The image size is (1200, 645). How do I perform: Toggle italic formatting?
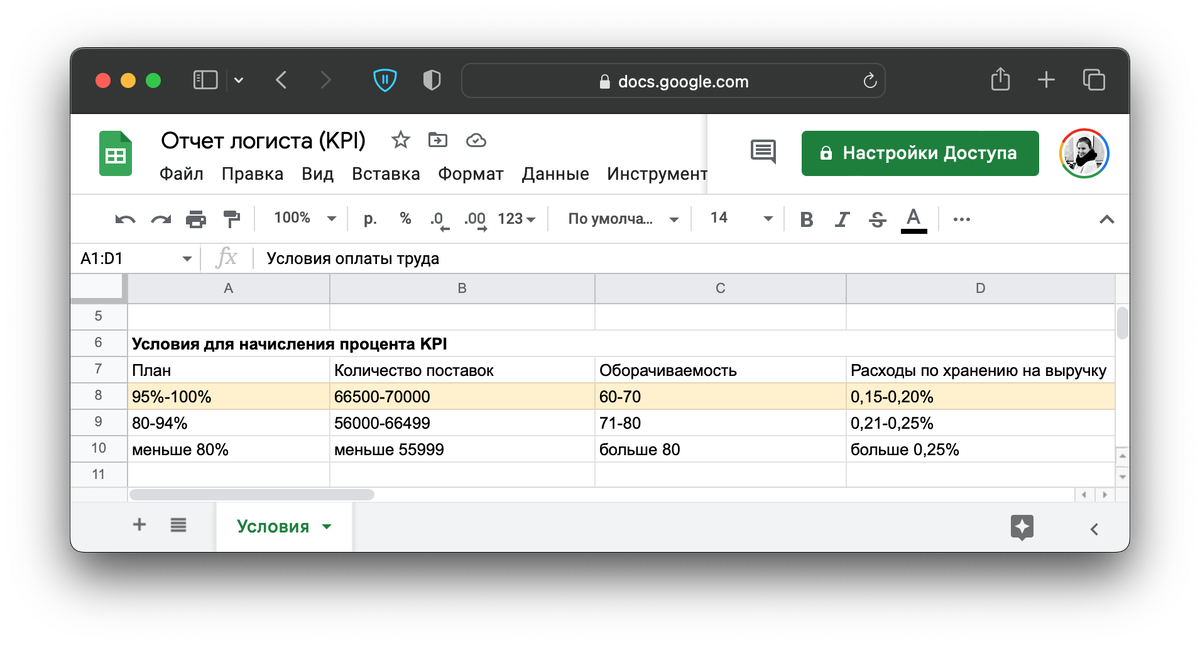point(841,218)
